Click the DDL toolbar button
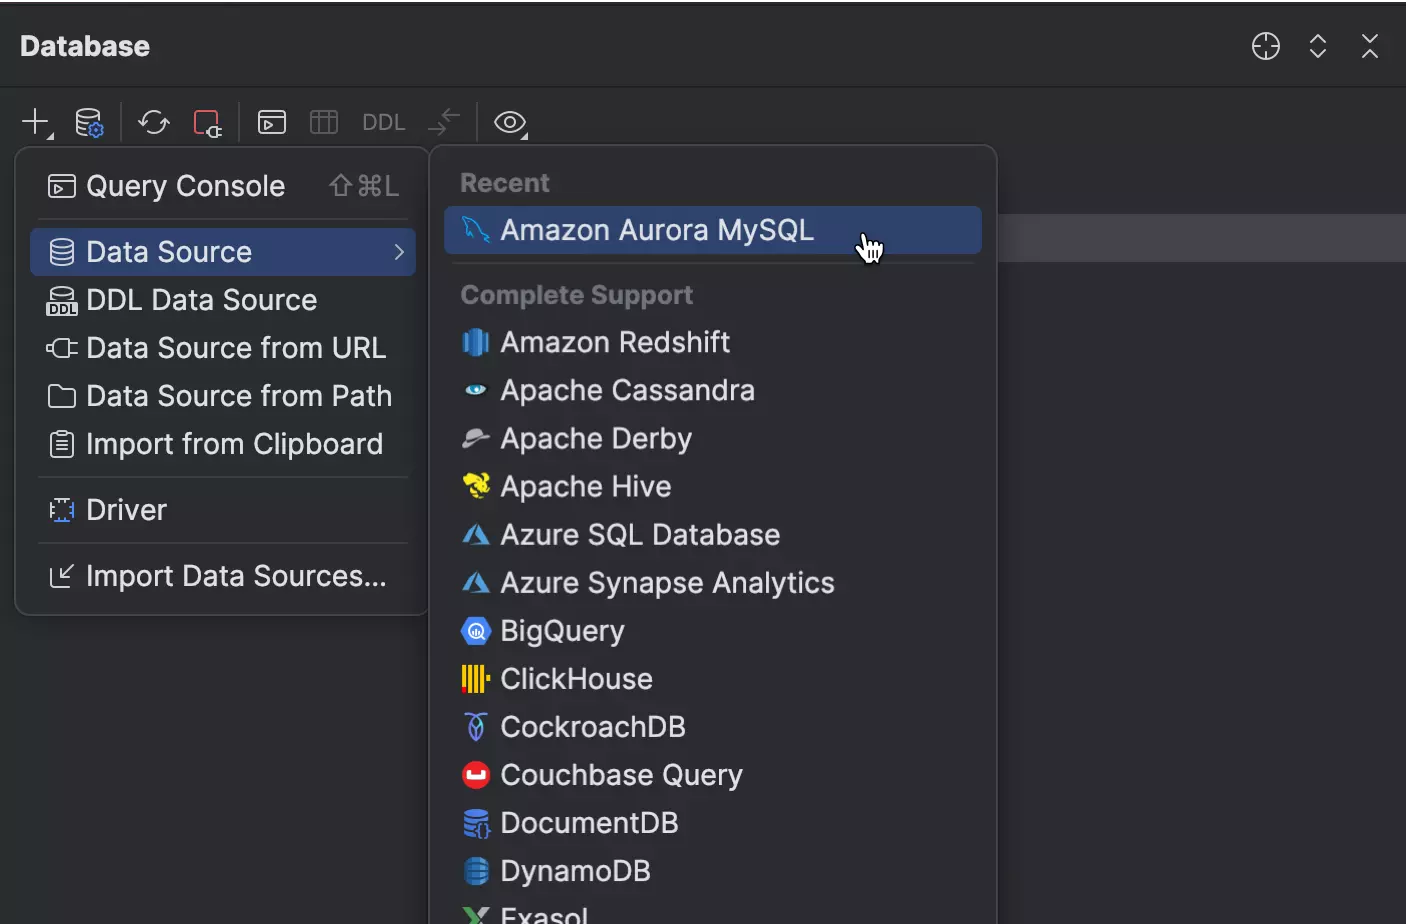Screen dimensions: 1406x924 coord(383,122)
